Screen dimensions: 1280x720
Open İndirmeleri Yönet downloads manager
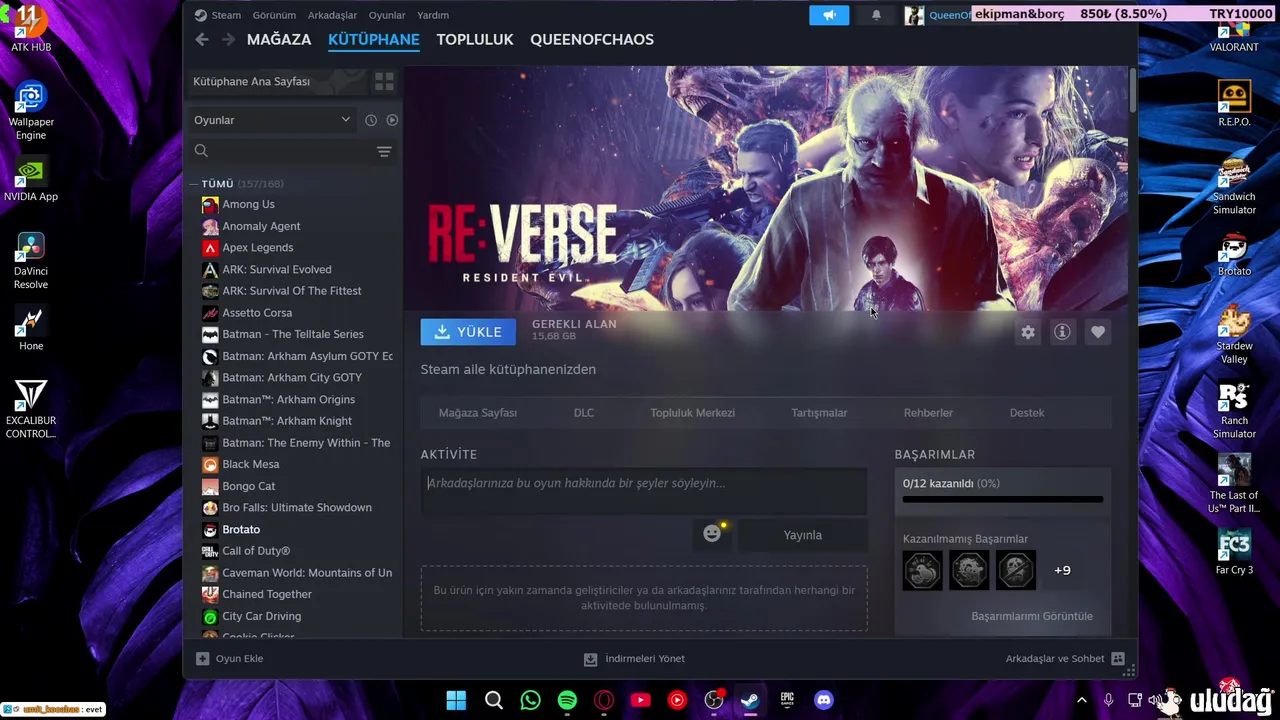(x=634, y=659)
